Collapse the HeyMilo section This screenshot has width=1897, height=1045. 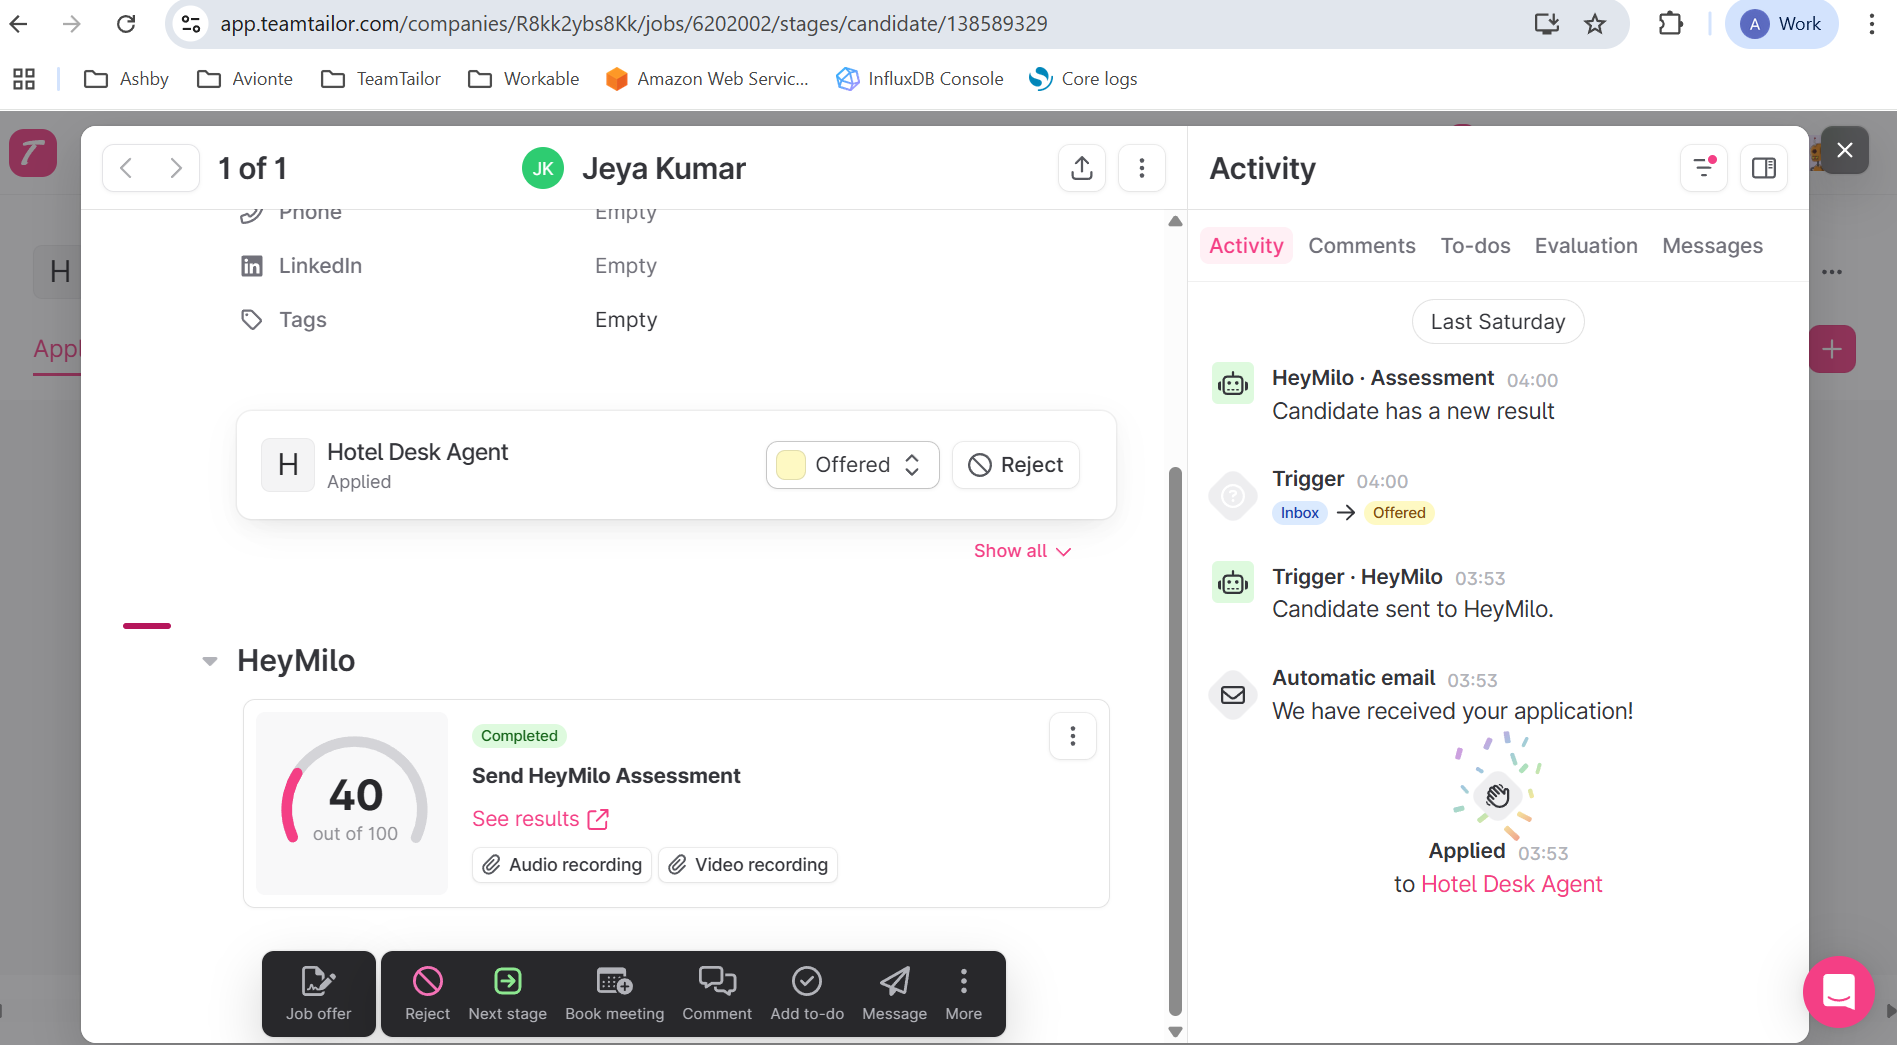tap(210, 661)
